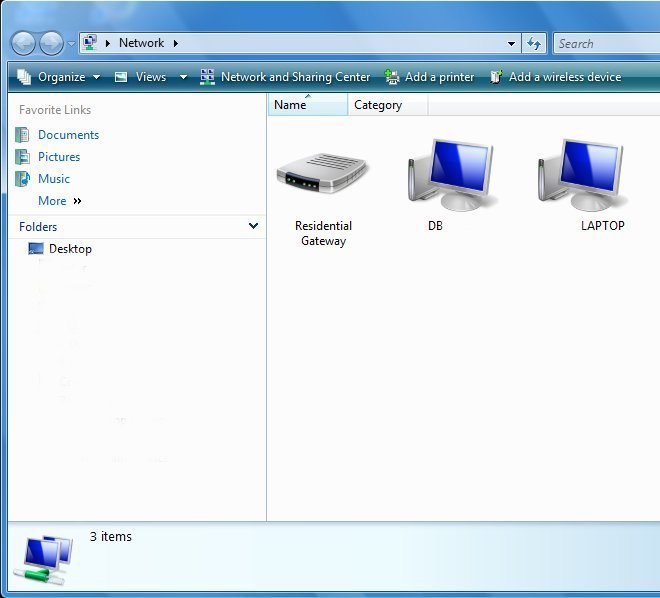Choose Add a printer
Viewport: 660px width, 598px height.
439,77
